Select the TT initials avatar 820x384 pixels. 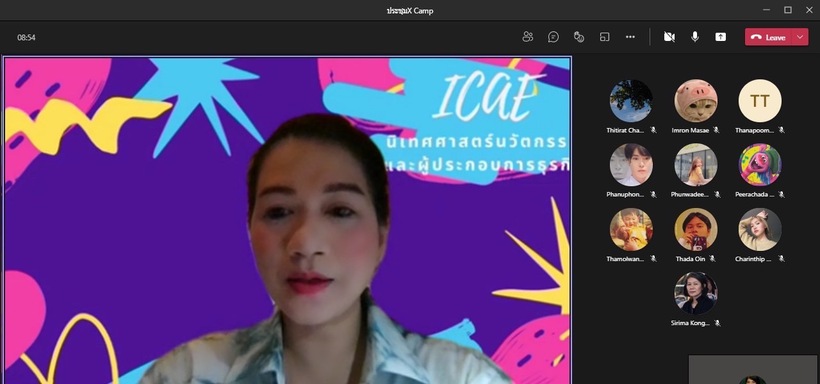click(760, 101)
